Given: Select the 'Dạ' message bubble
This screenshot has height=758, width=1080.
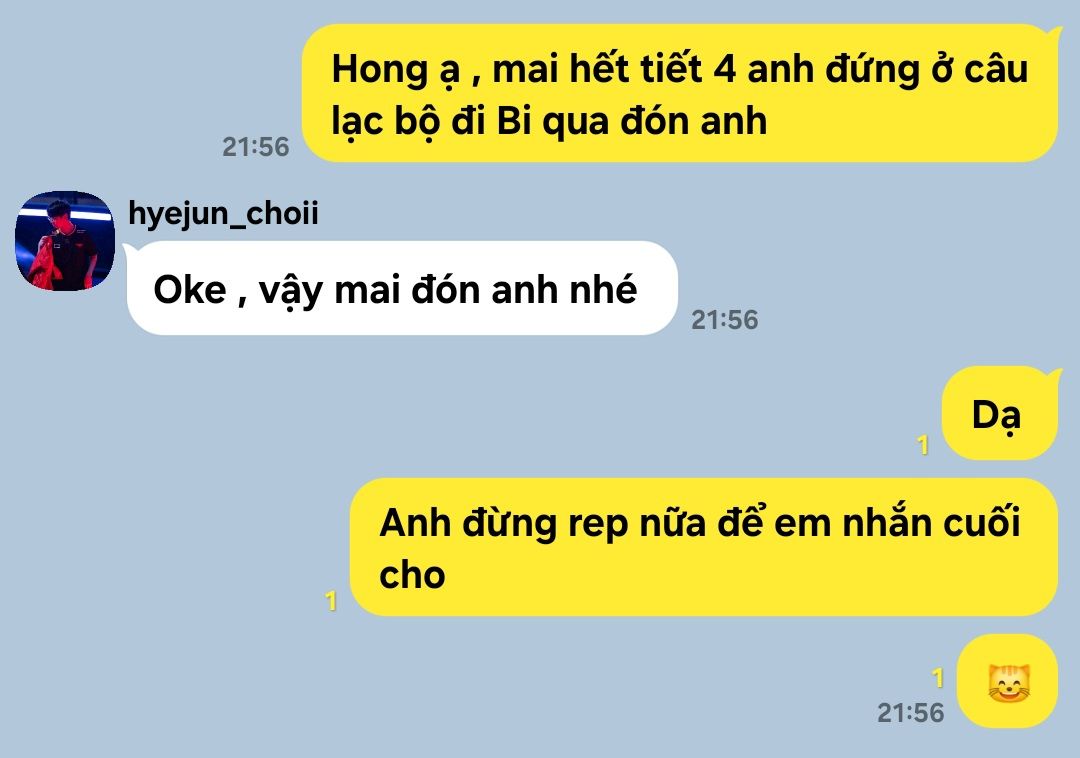Looking at the screenshot, I should coord(1000,412).
